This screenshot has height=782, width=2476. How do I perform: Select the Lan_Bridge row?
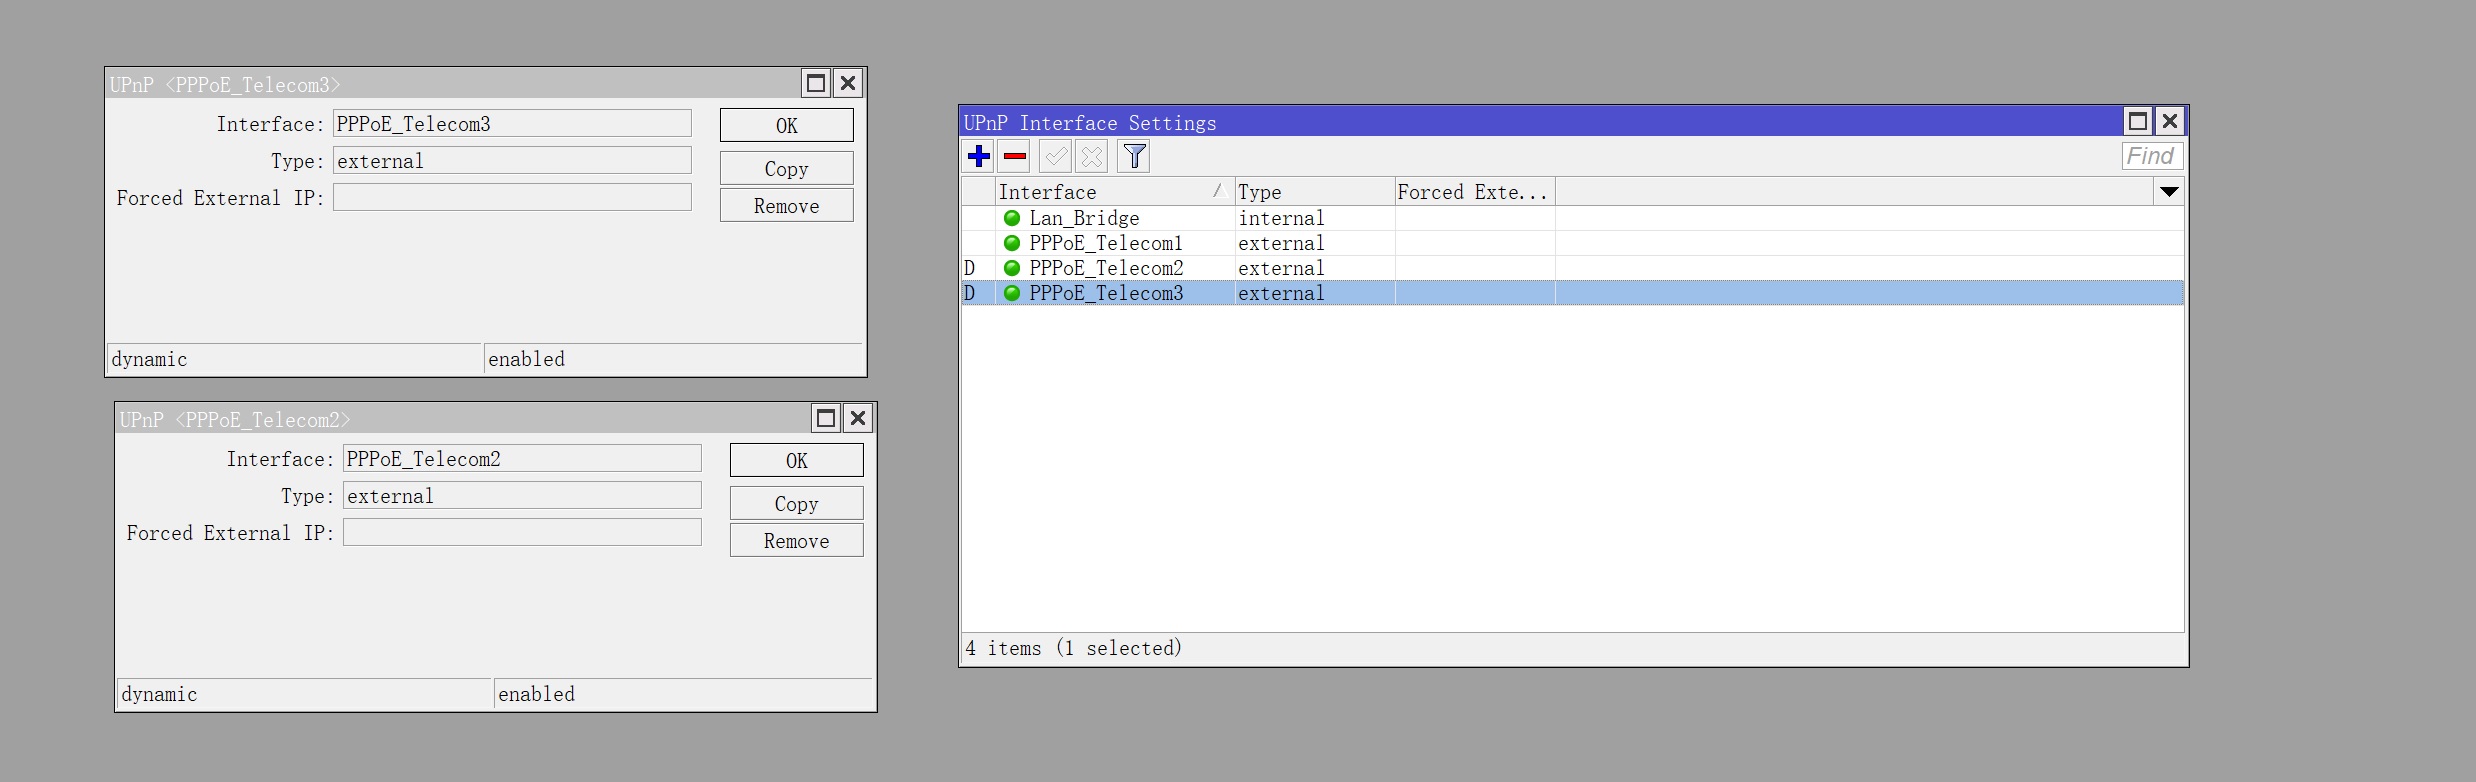[1572, 218]
